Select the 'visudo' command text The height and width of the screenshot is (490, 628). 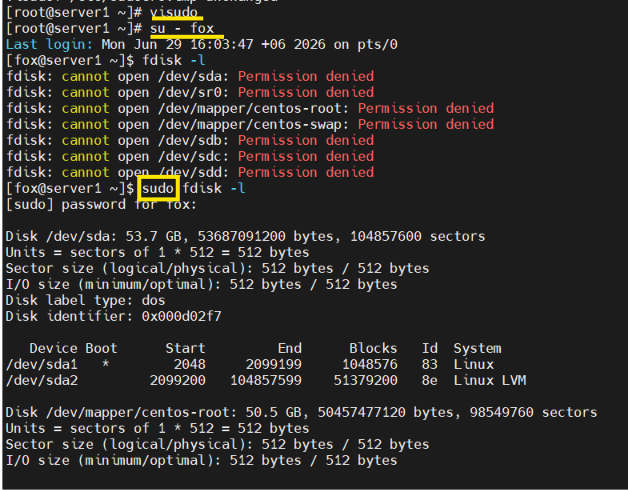click(x=174, y=12)
